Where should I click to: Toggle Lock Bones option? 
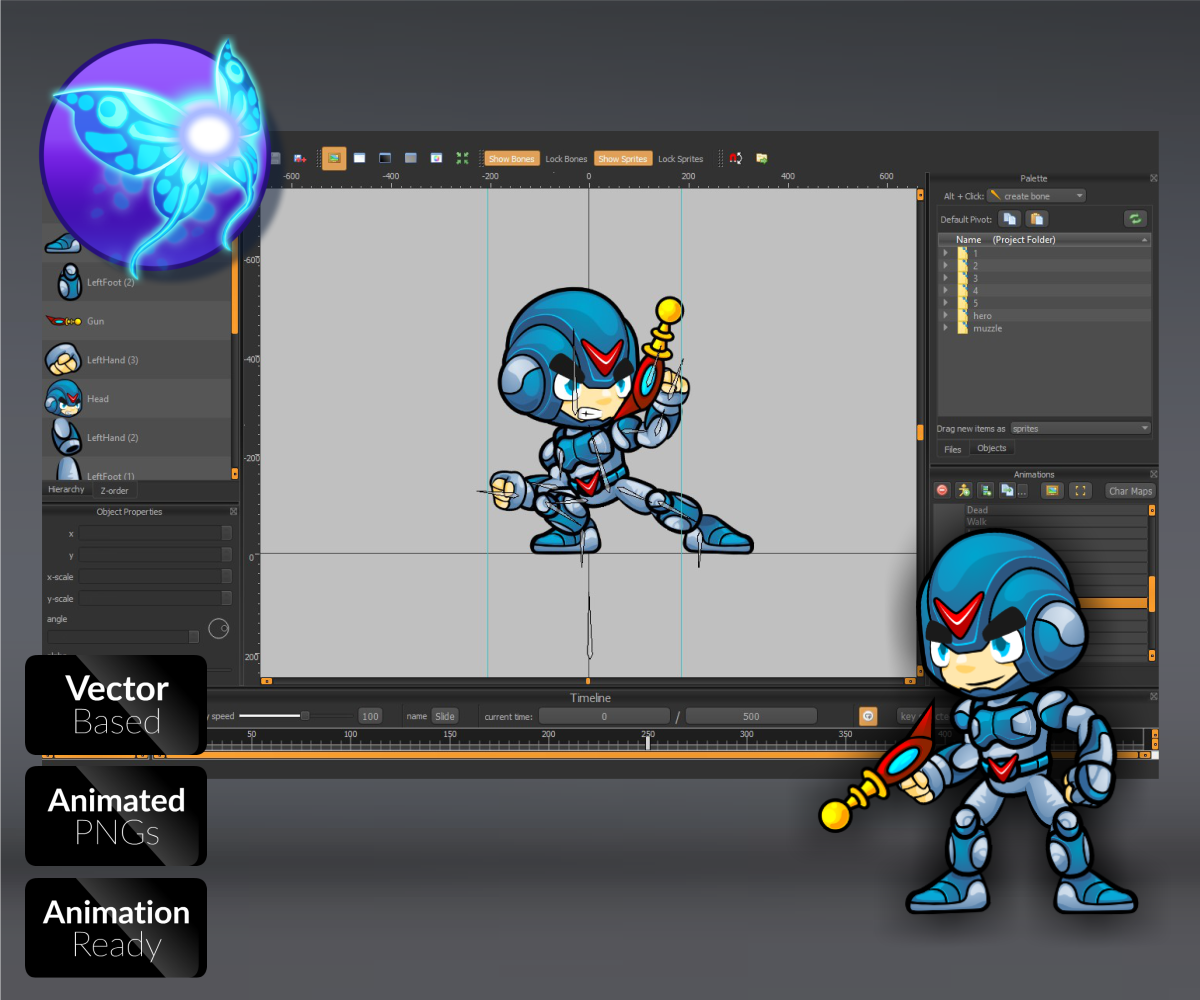566,159
